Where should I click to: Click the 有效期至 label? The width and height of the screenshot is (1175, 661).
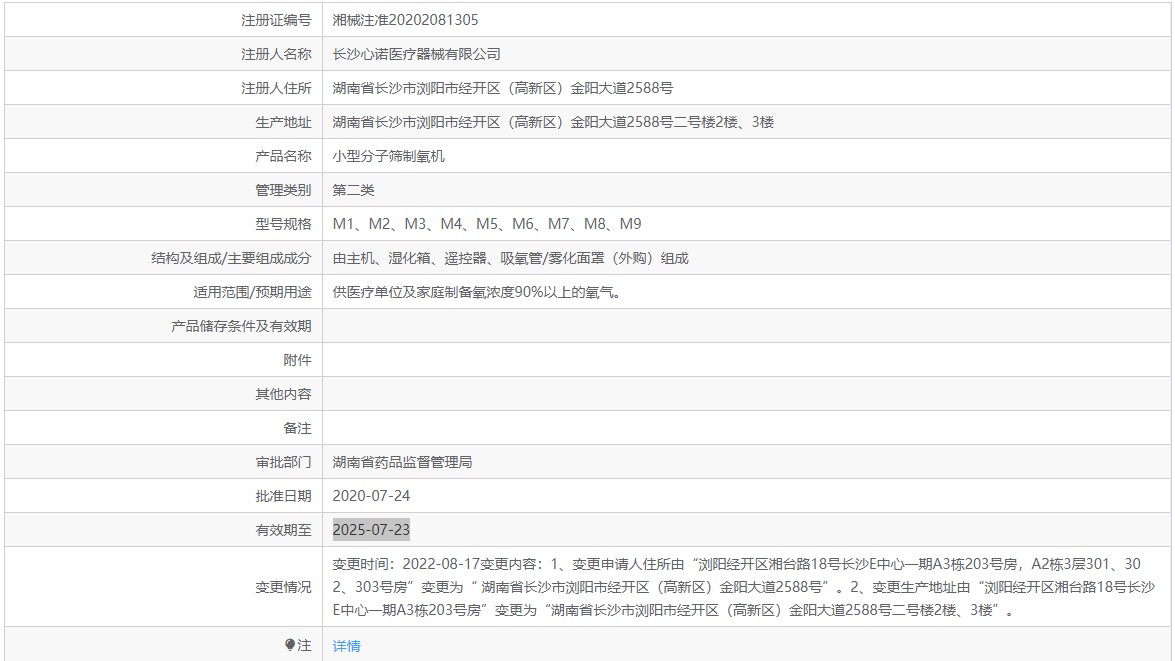point(283,530)
